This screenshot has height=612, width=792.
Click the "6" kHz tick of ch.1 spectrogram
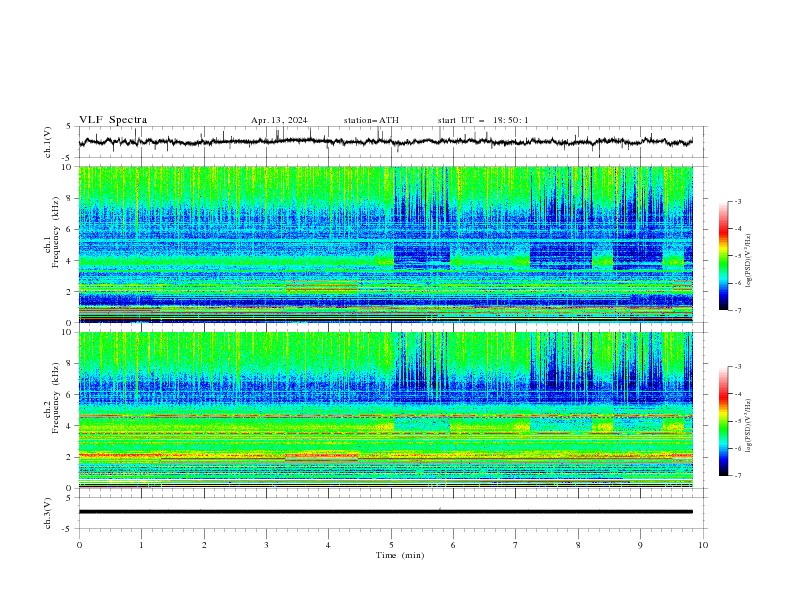(70, 229)
